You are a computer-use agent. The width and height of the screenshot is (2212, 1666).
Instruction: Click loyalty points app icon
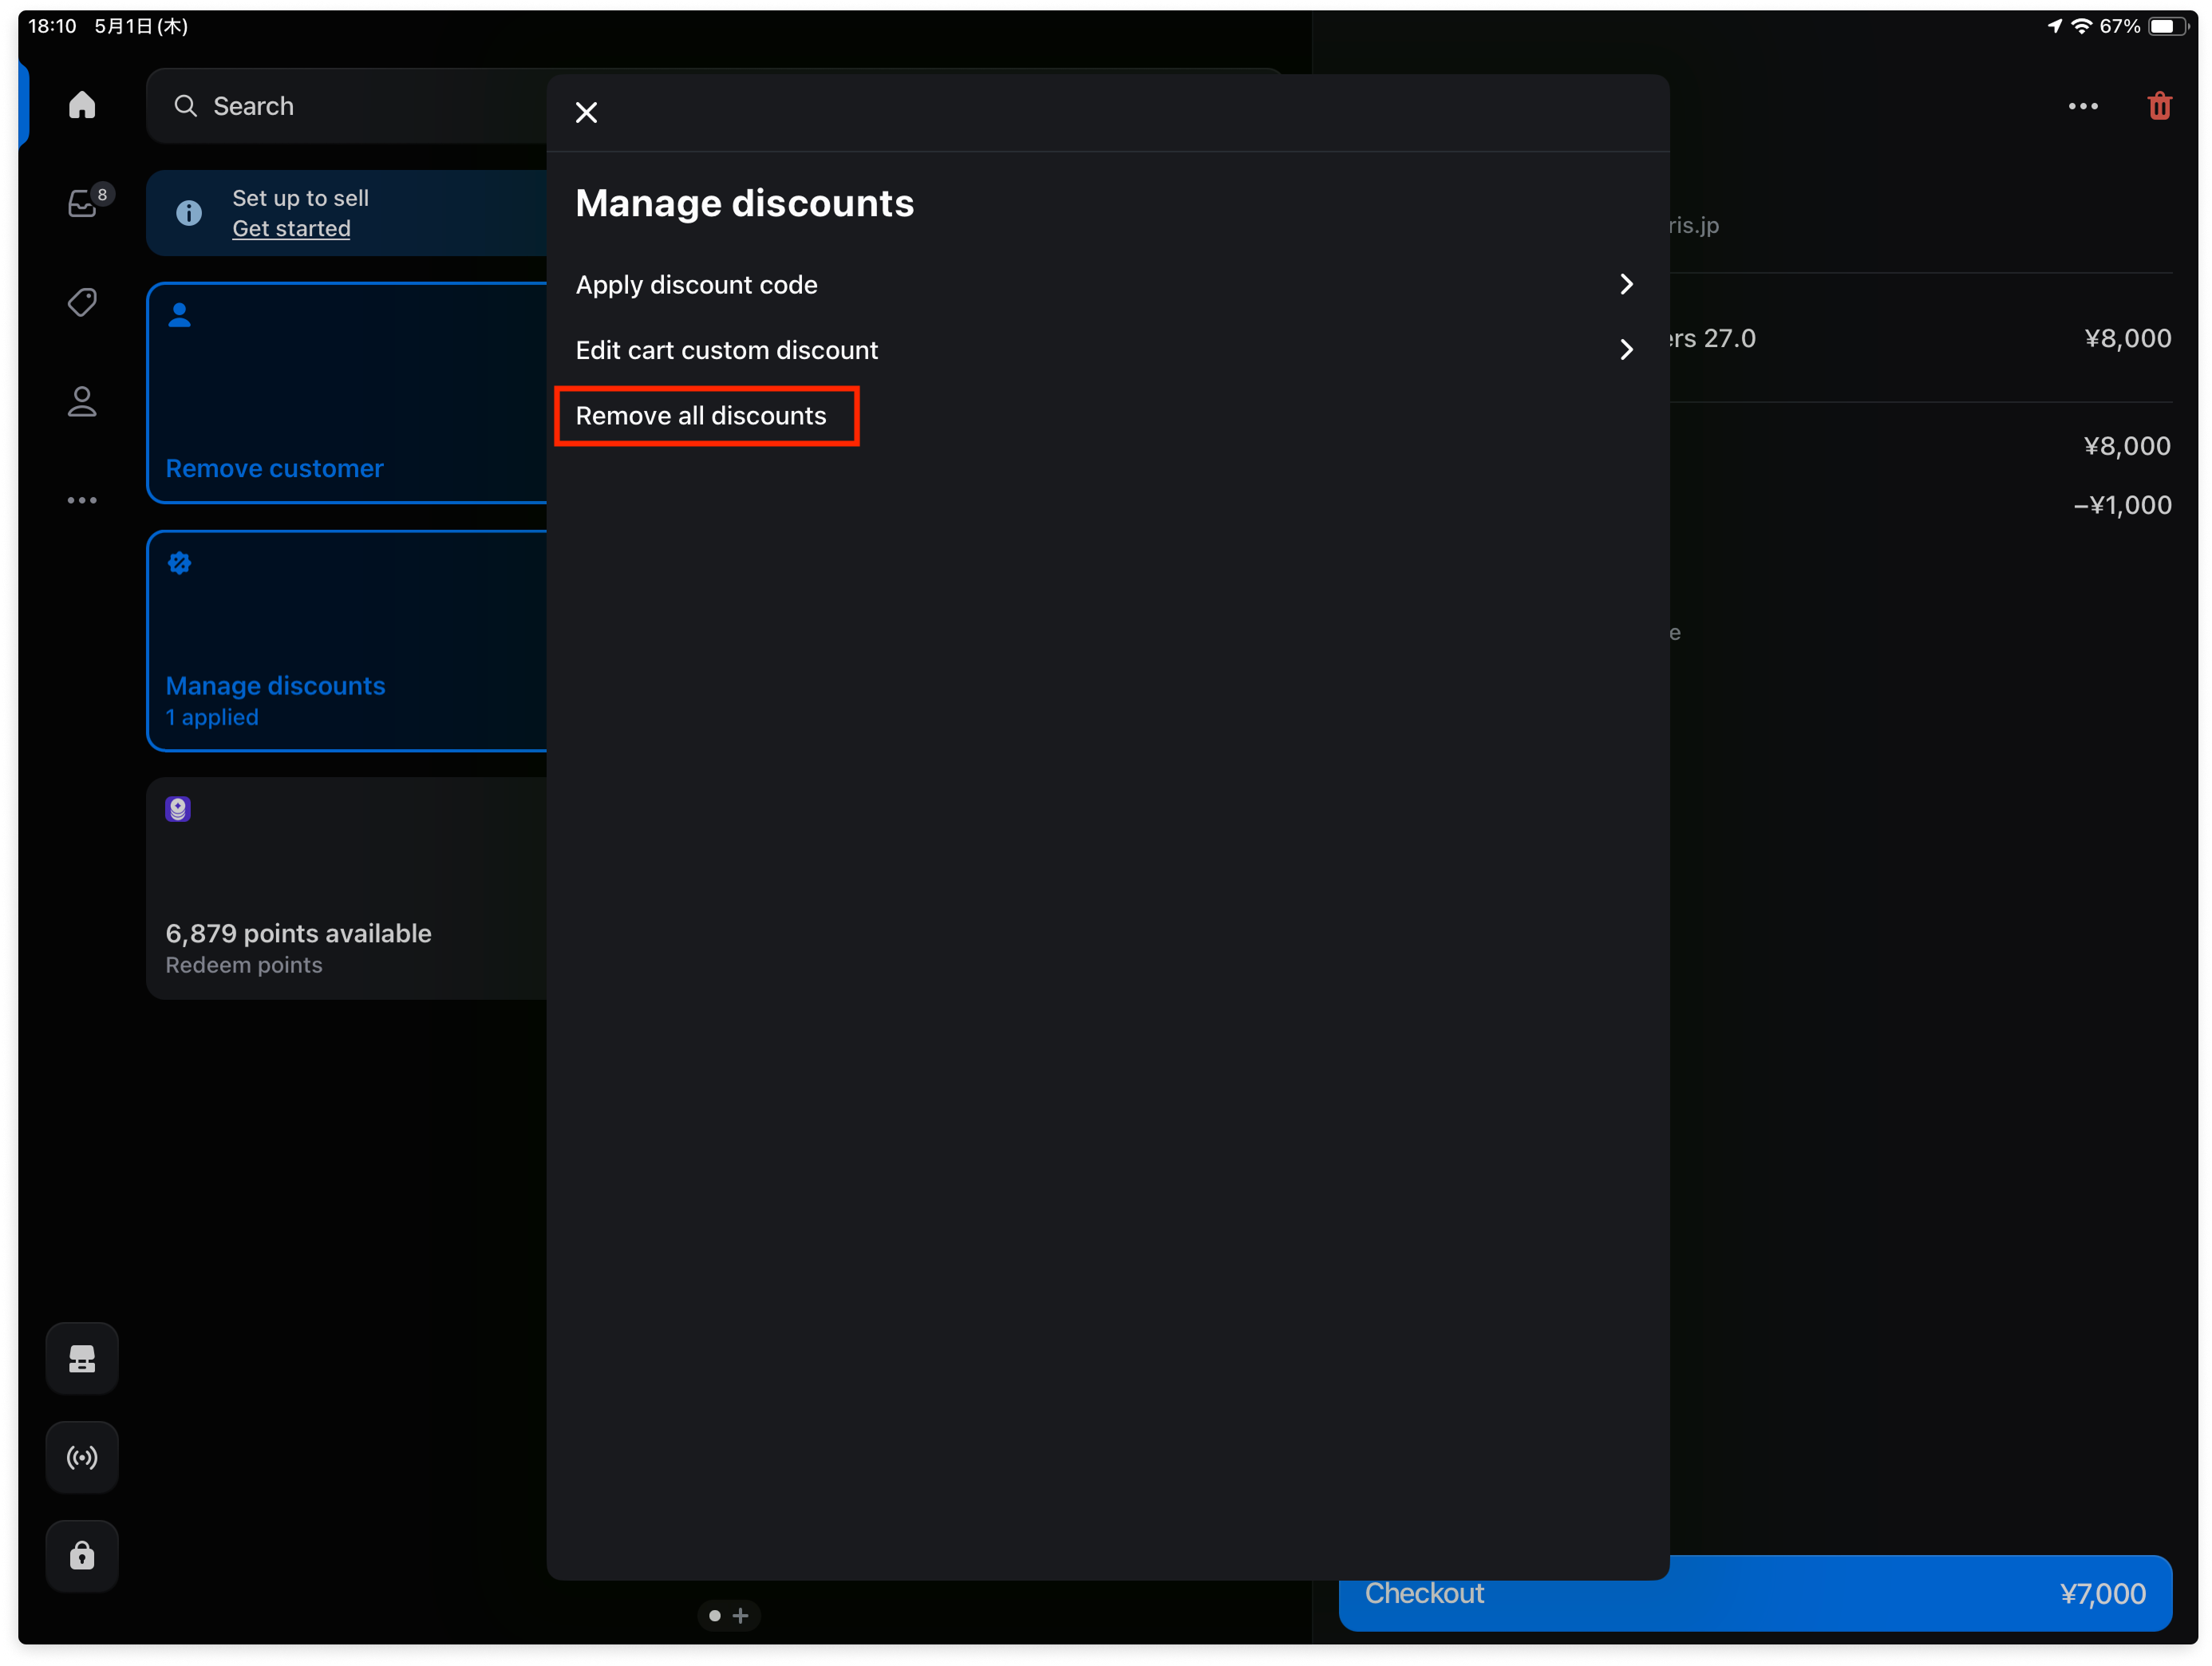click(178, 809)
